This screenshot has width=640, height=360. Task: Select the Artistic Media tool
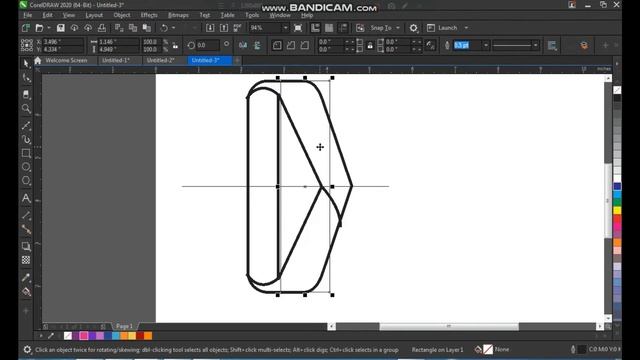[26, 140]
